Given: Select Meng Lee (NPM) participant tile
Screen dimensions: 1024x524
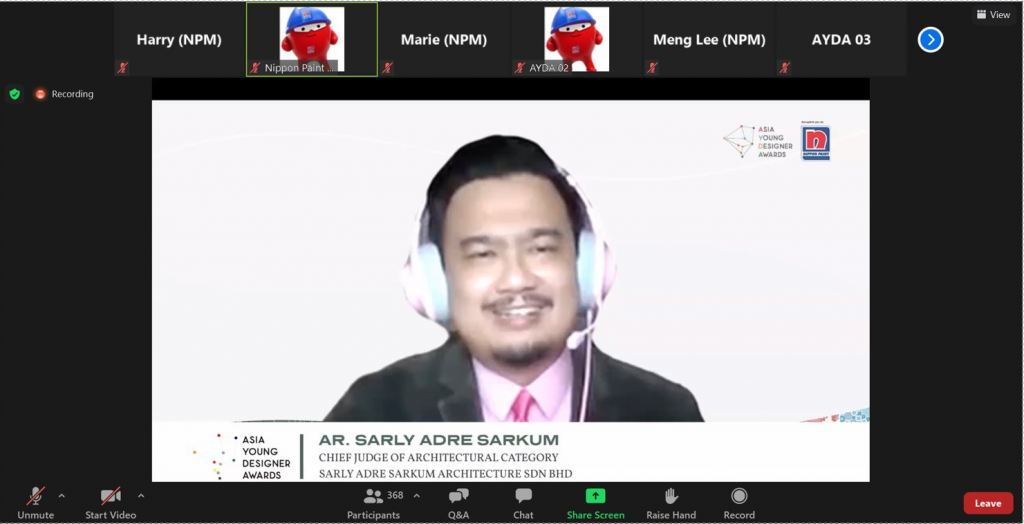Looking at the screenshot, I should 707,40.
